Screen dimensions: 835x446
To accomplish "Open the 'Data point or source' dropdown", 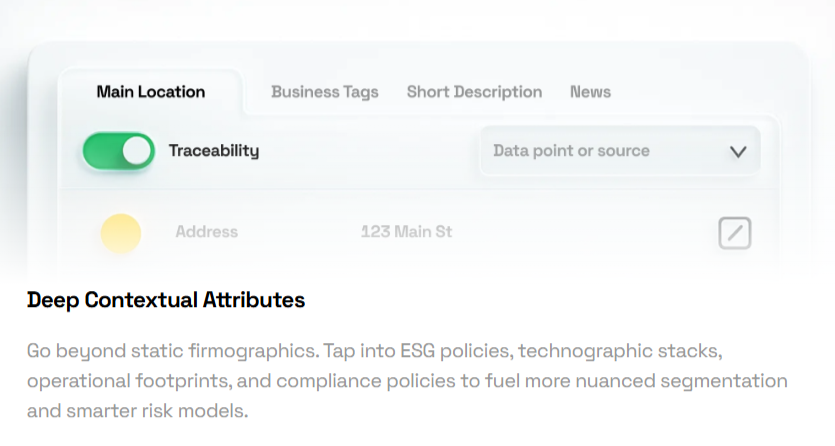I will click(620, 151).
